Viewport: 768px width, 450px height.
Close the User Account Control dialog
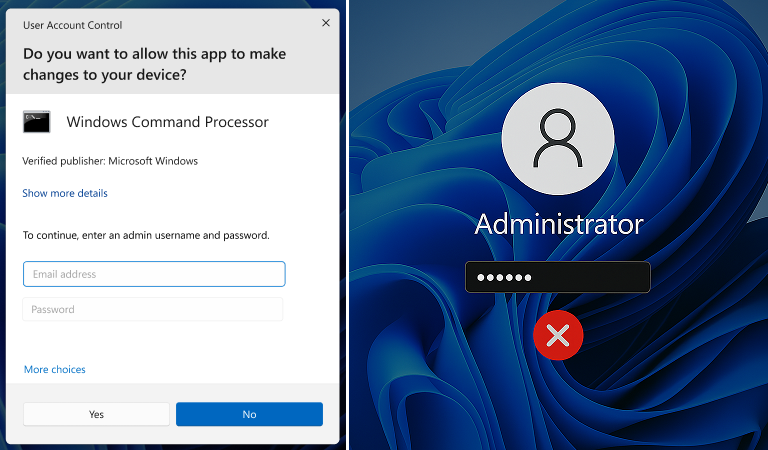325,22
